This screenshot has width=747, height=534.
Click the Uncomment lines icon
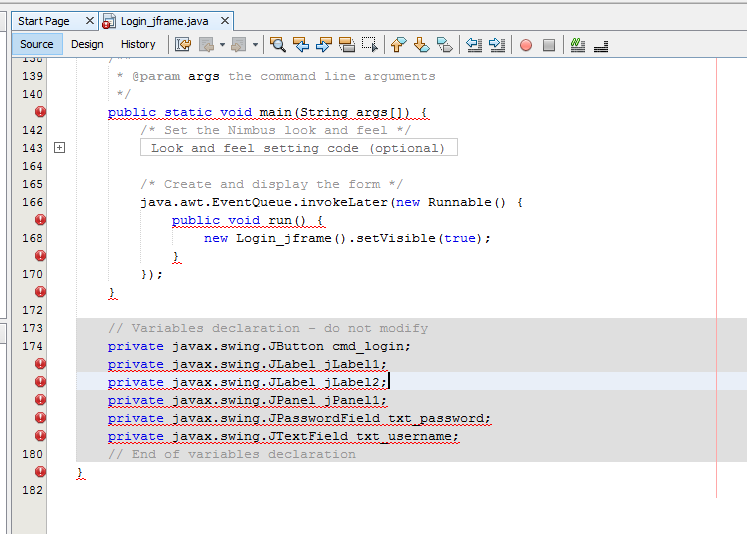(601, 45)
